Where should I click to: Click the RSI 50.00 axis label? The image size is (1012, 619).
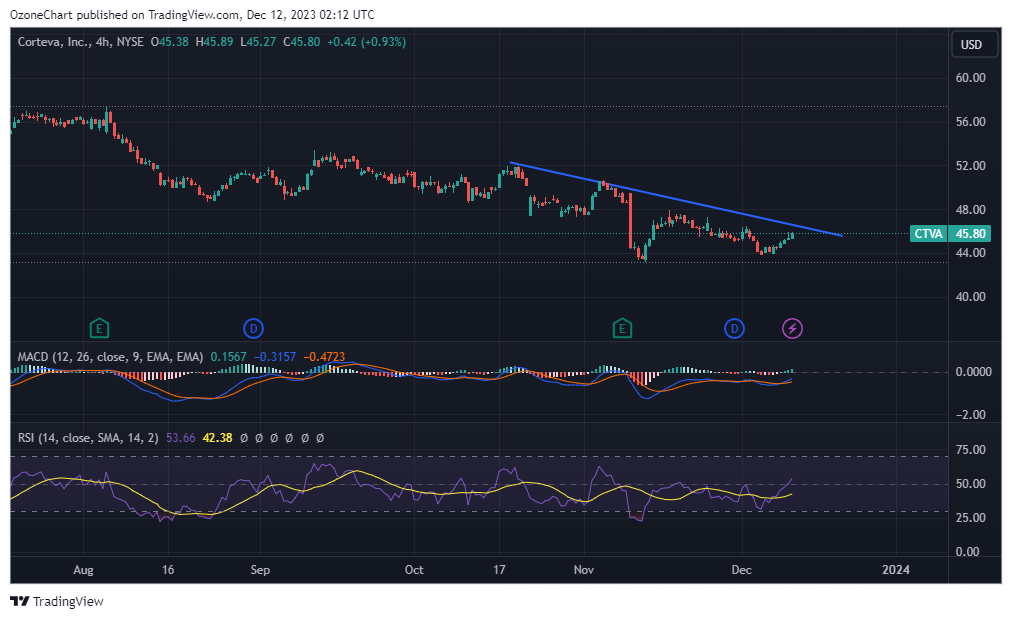pyautogui.click(x=971, y=483)
